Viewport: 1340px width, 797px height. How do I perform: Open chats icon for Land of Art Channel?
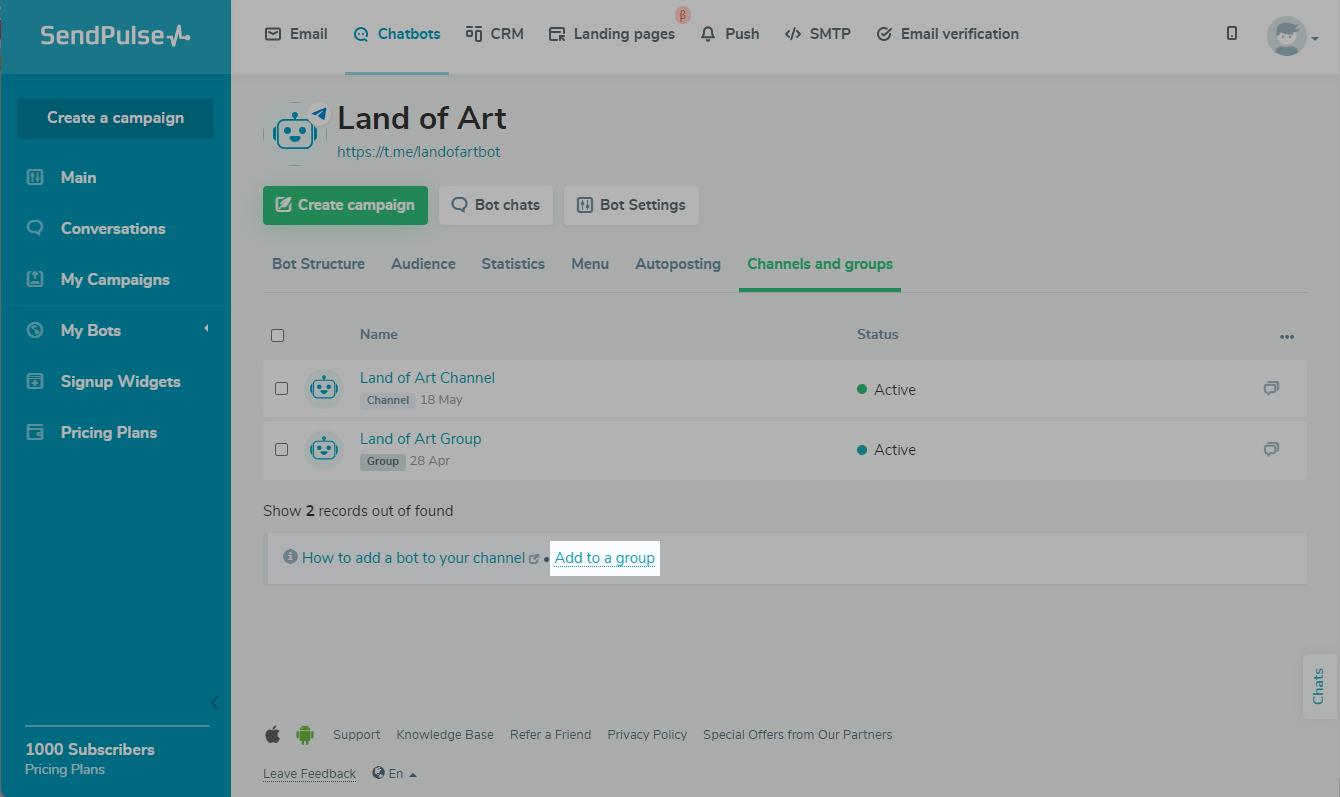coord(1271,388)
